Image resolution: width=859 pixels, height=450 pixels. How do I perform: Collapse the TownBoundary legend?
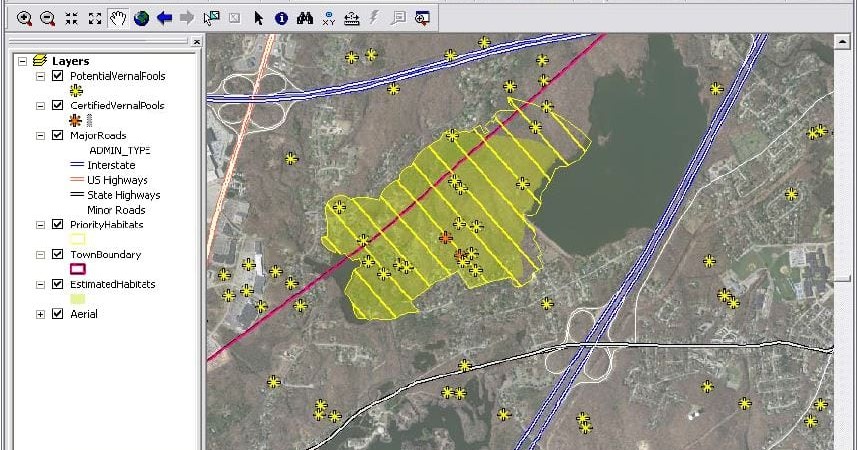point(40,255)
